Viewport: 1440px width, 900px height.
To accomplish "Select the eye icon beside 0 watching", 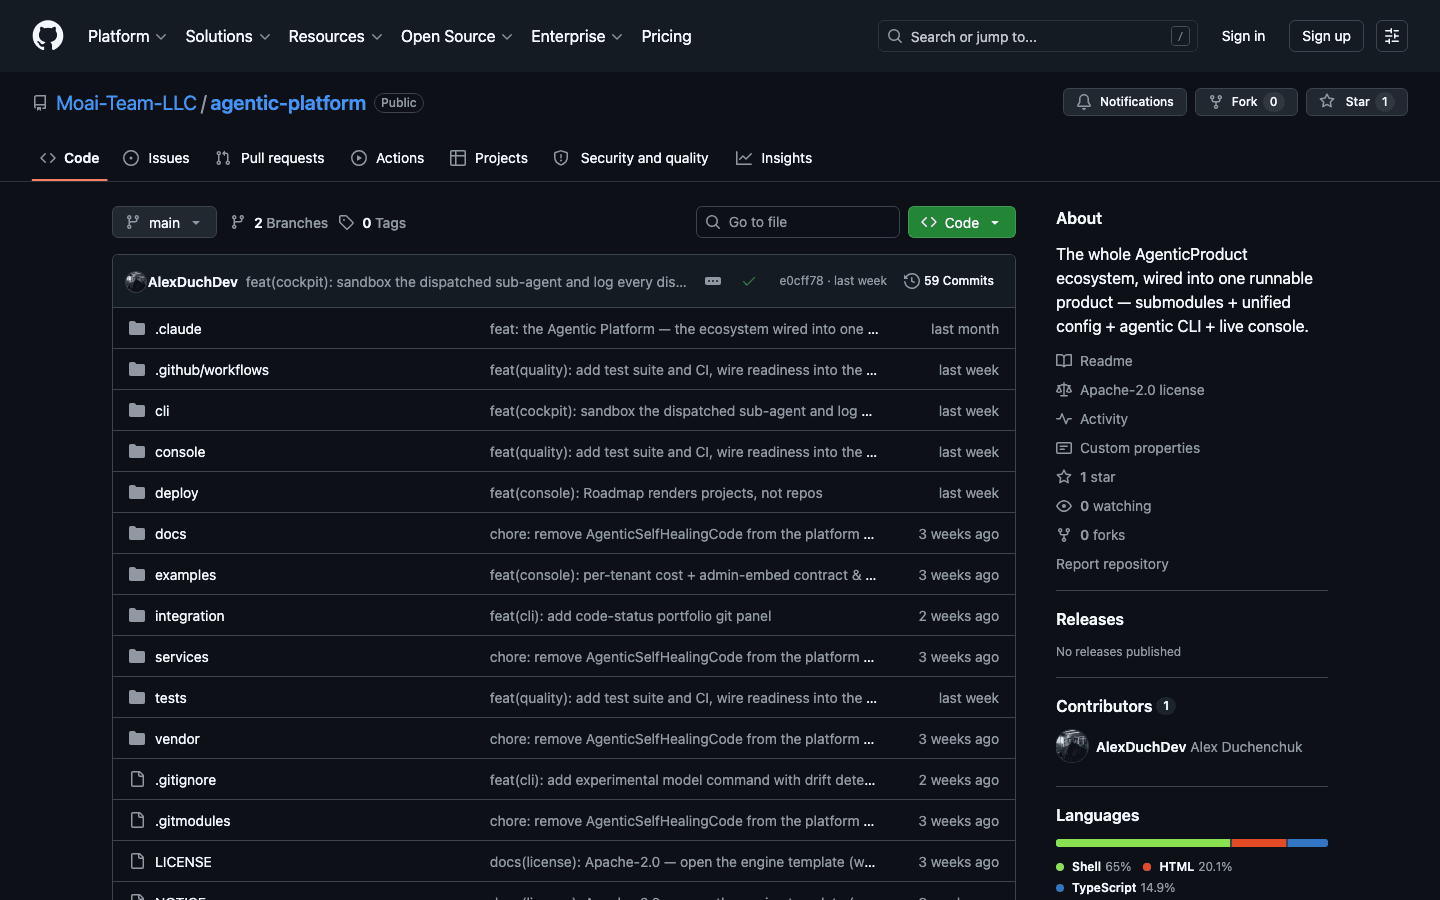I will (1064, 506).
